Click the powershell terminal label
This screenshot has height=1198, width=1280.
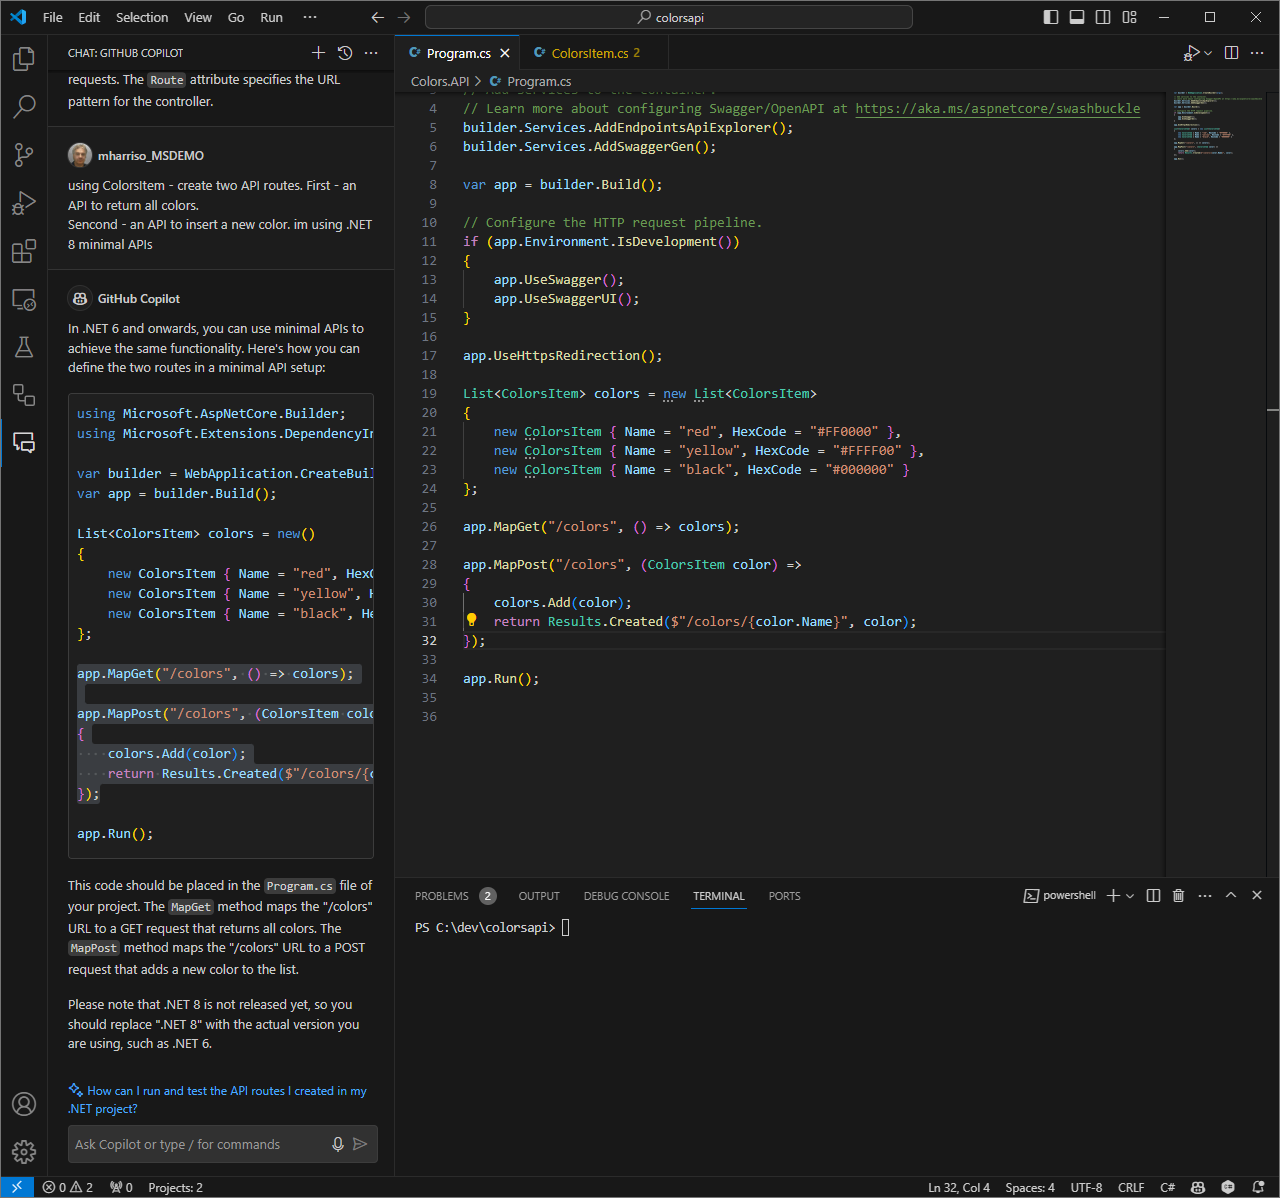1060,896
